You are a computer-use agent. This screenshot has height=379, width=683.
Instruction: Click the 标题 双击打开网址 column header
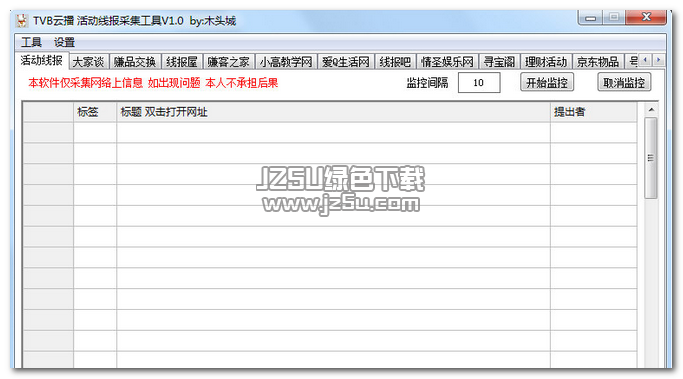coord(333,112)
